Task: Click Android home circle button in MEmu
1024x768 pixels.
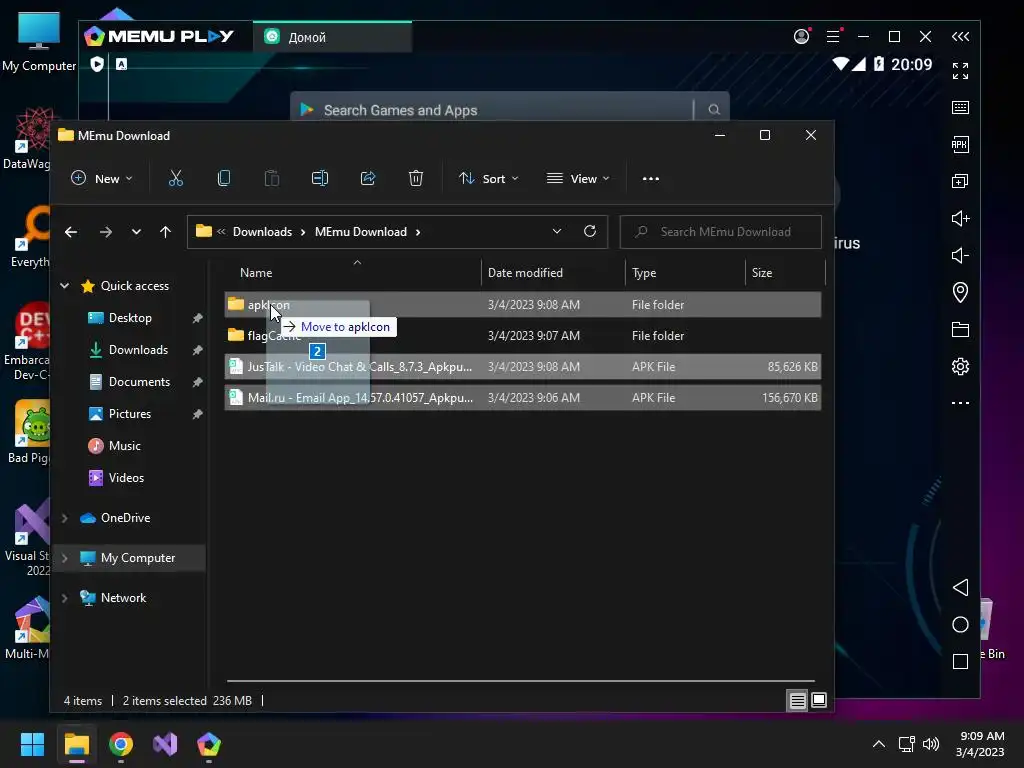Action: (960, 624)
